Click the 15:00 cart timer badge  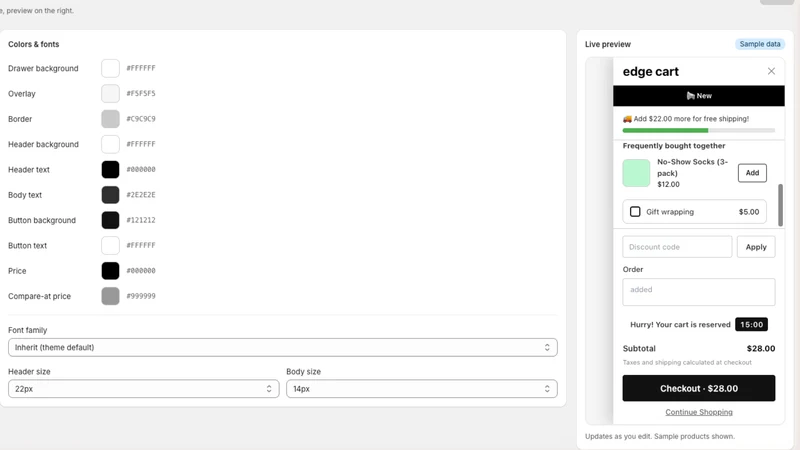[x=751, y=324]
